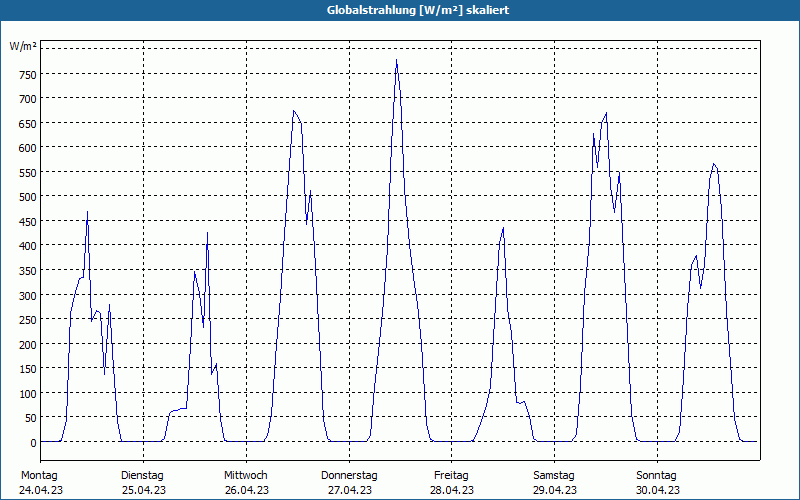Click the 'W/m²' axis unit label
The image size is (800, 500).
23,46
